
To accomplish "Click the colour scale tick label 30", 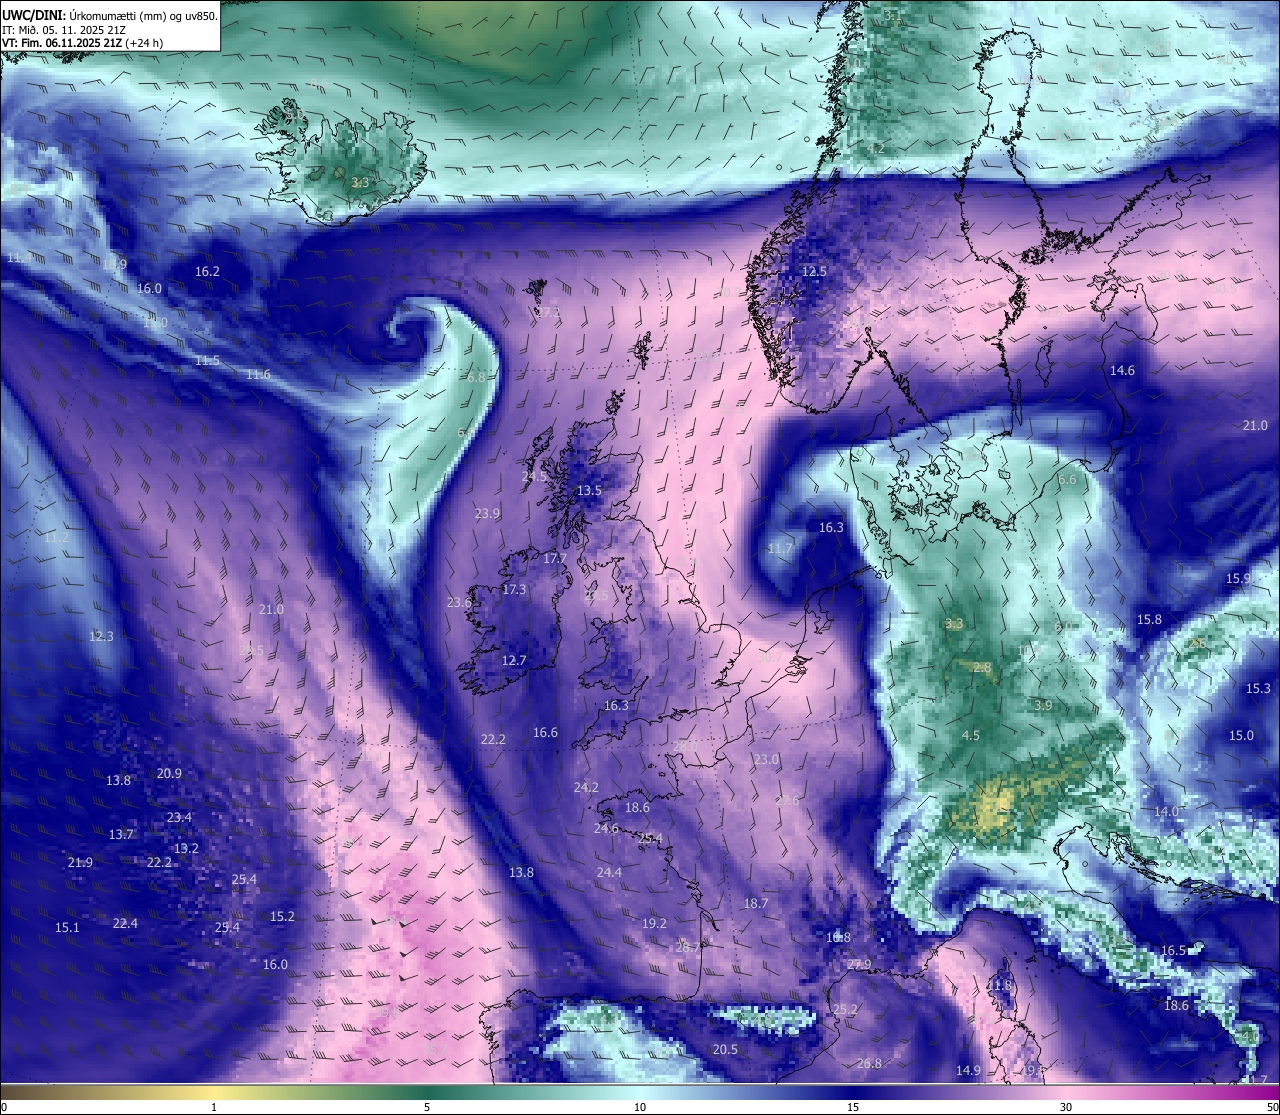I will (1066, 1107).
